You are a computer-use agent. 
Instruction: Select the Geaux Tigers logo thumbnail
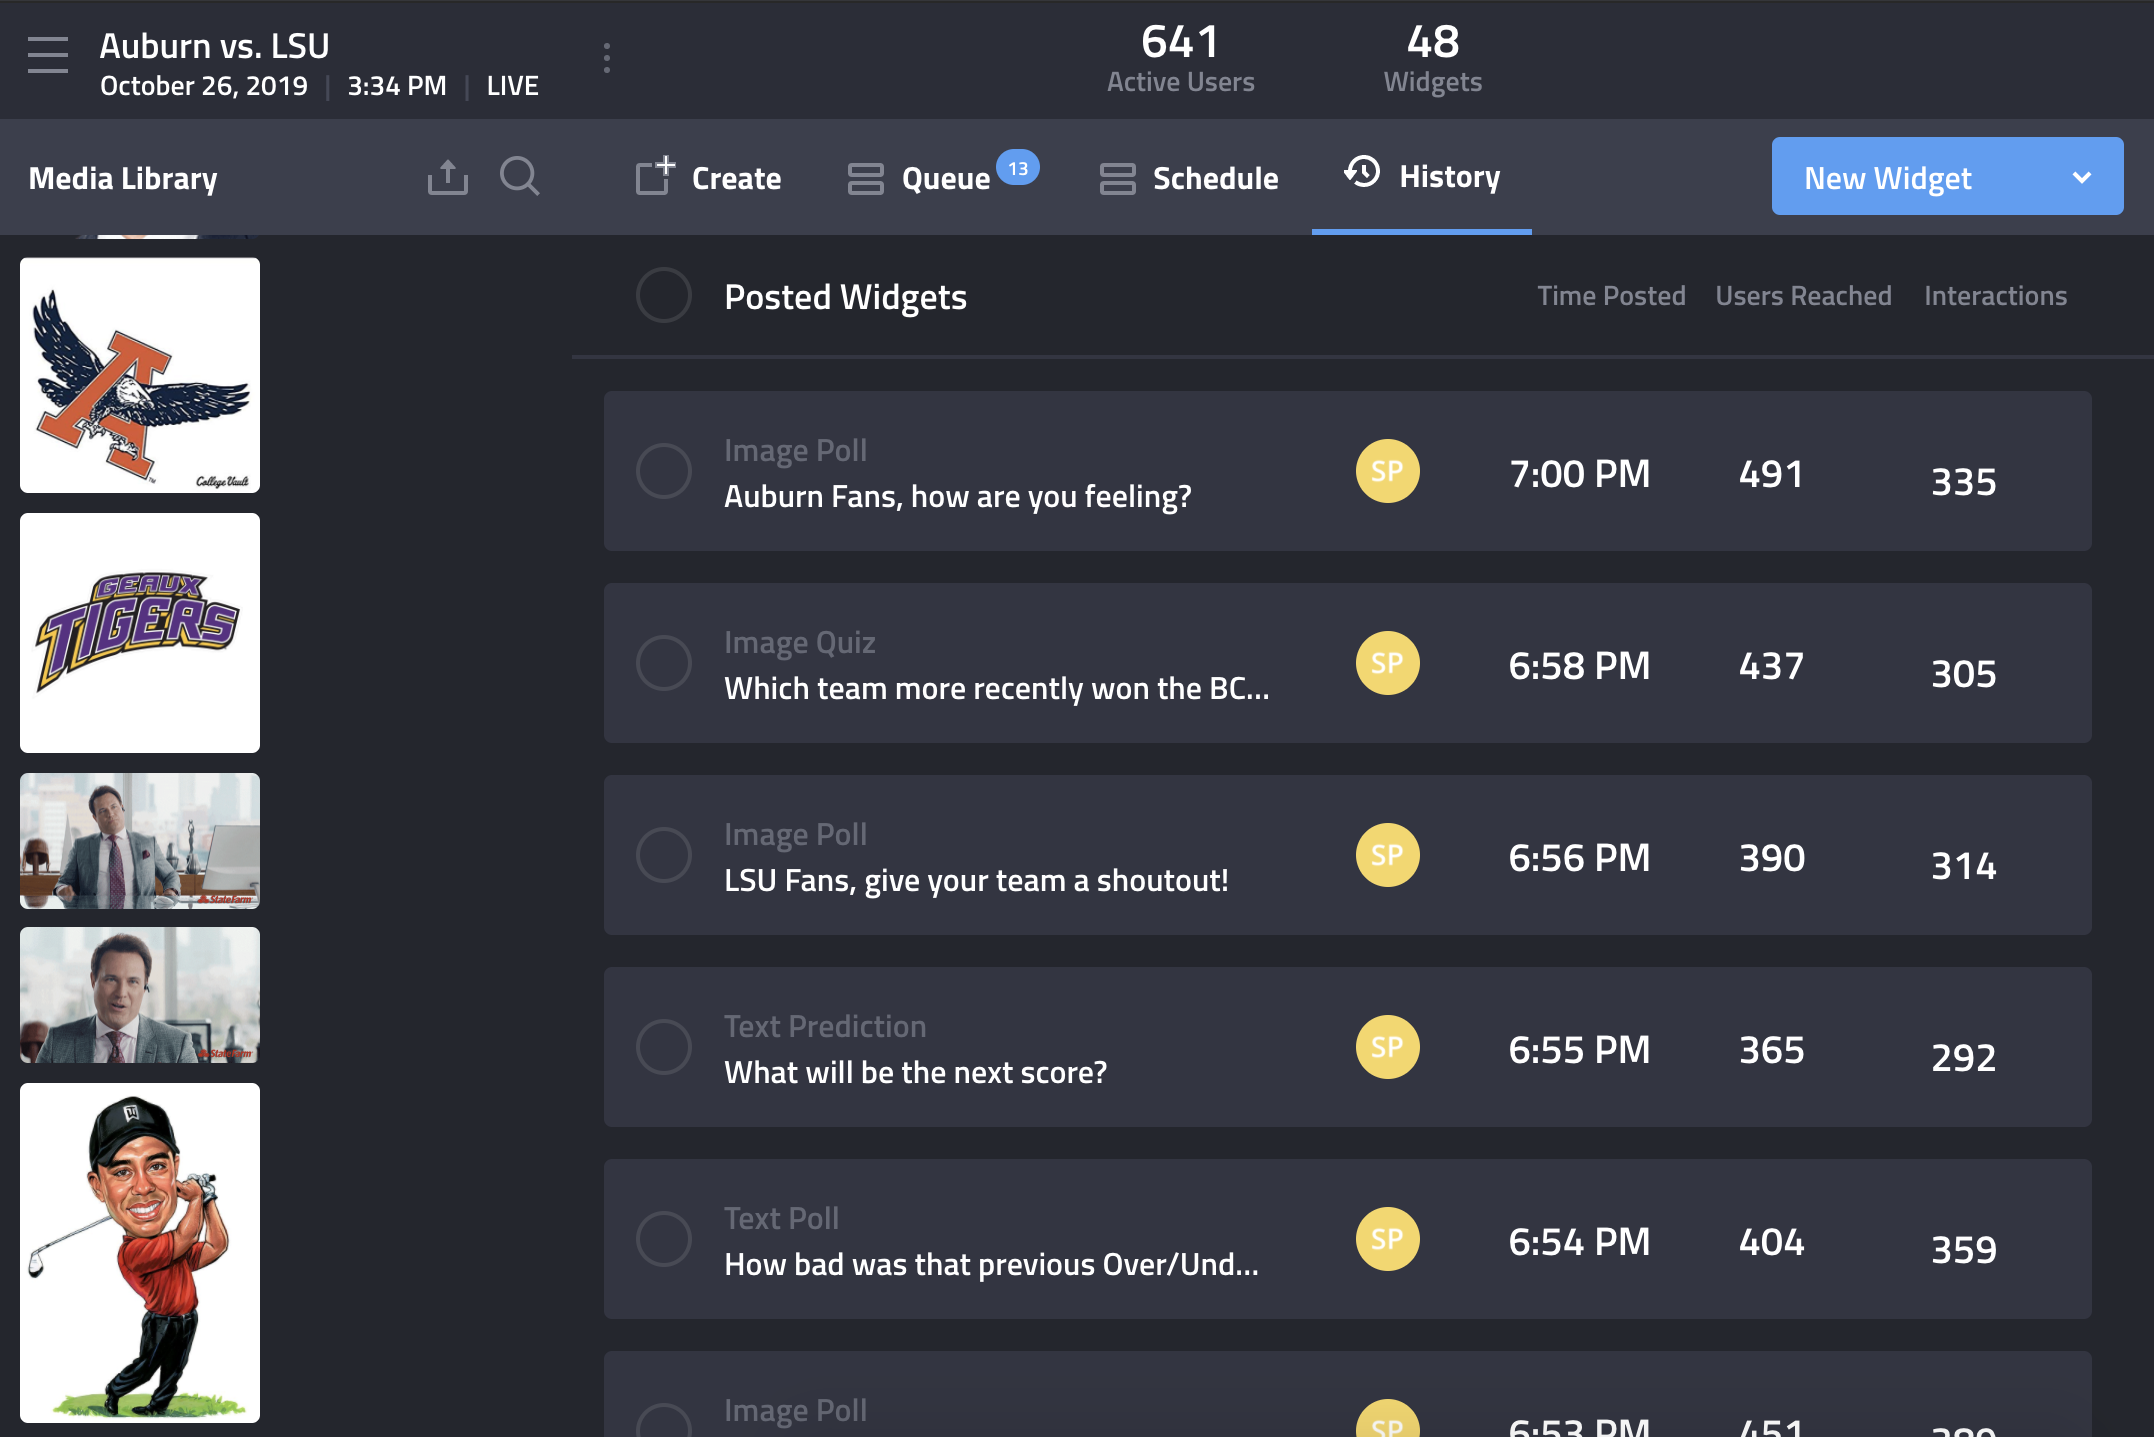click(140, 632)
